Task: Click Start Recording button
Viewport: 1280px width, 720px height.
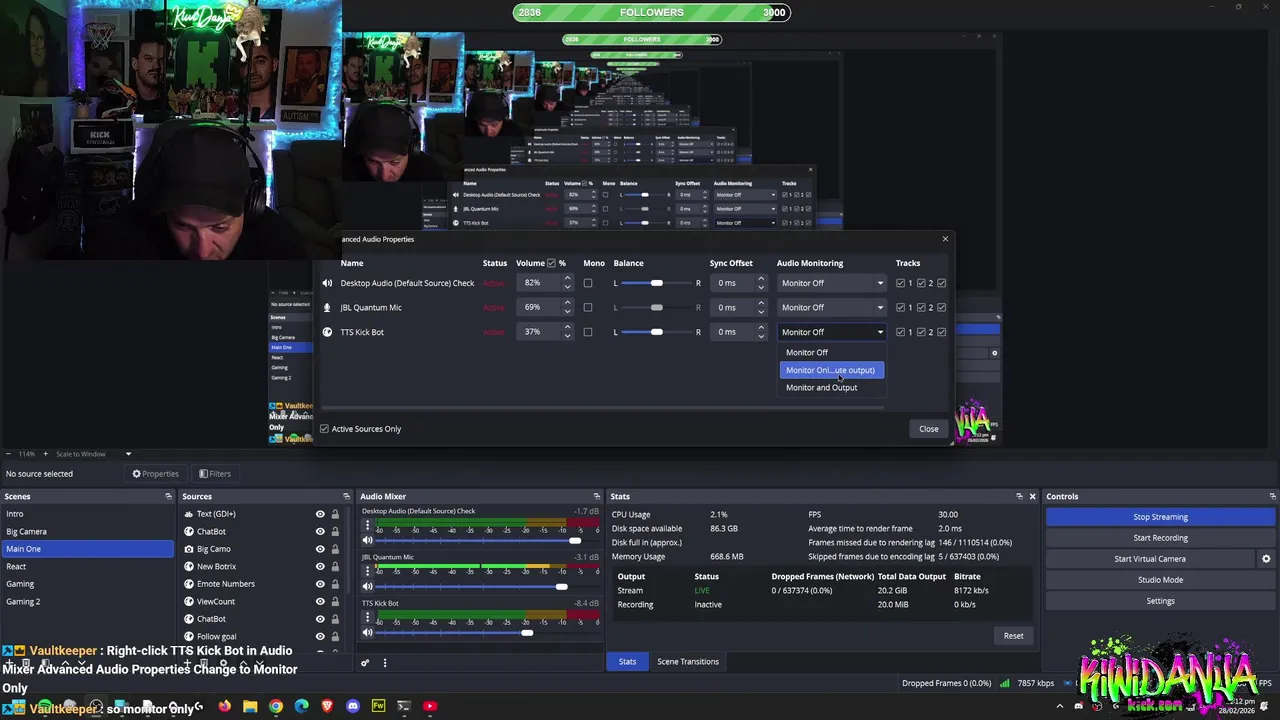Action: point(1160,538)
